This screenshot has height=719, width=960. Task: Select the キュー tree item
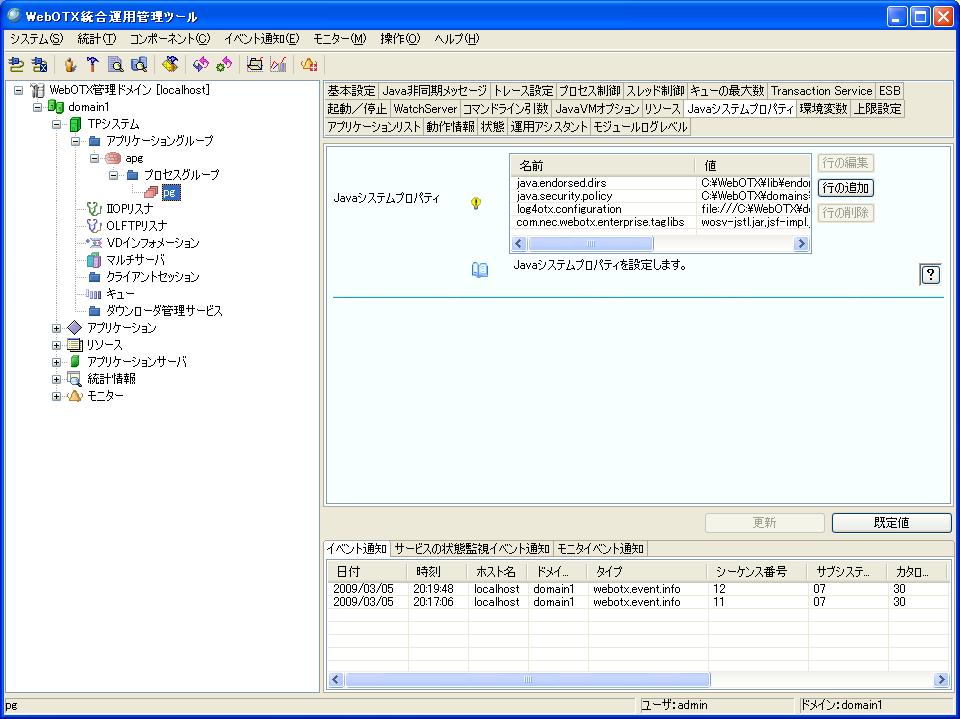pos(120,294)
